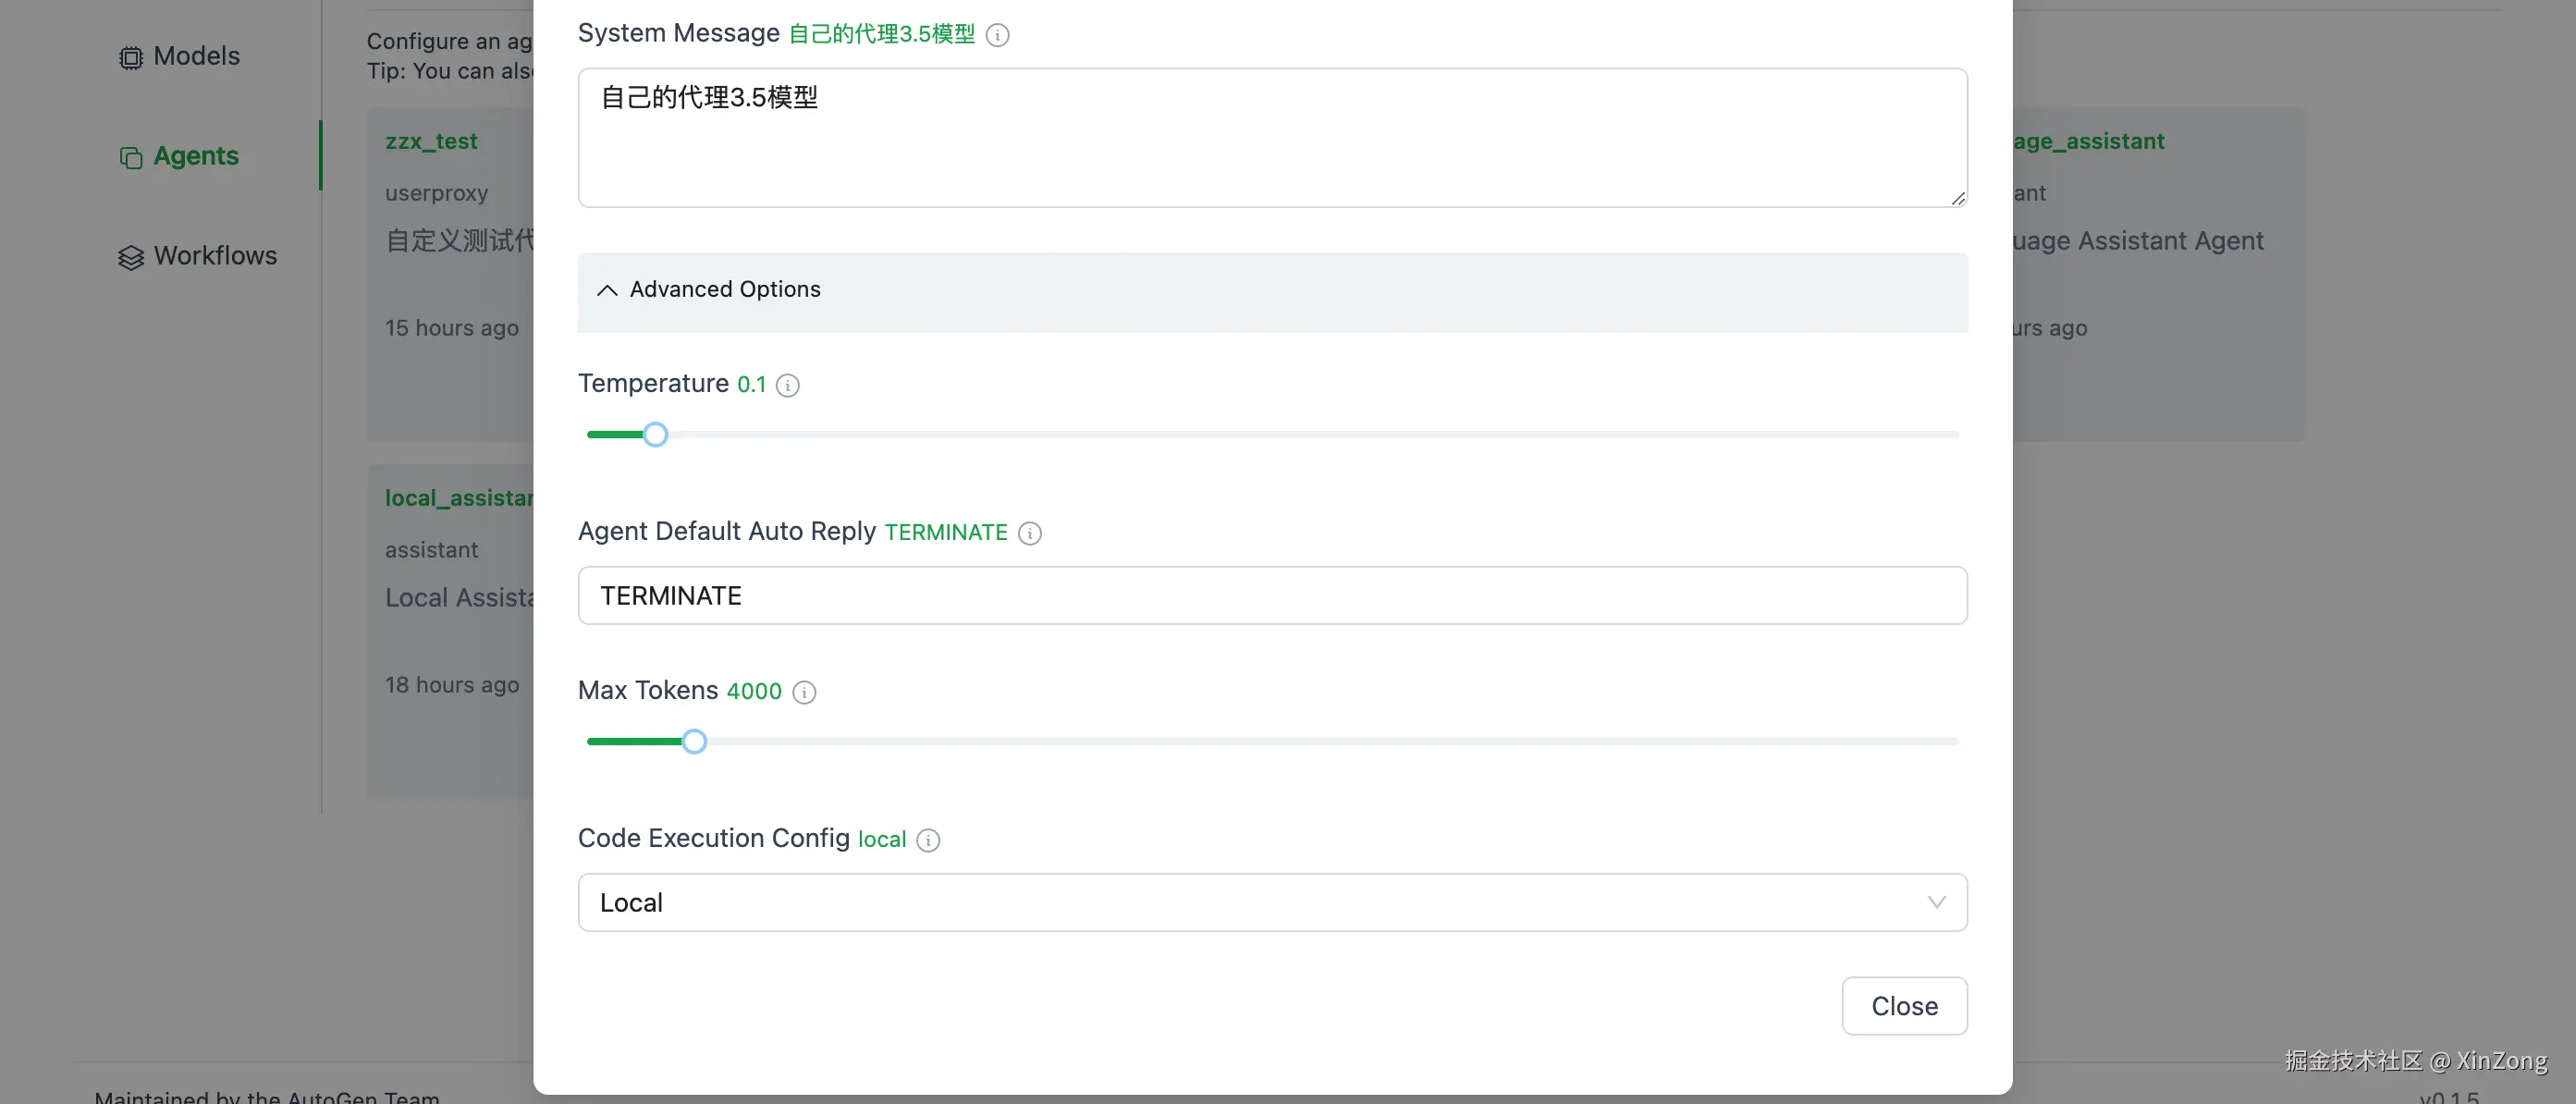
Task: Select the Agents sidebar entry
Action: [x=196, y=156]
